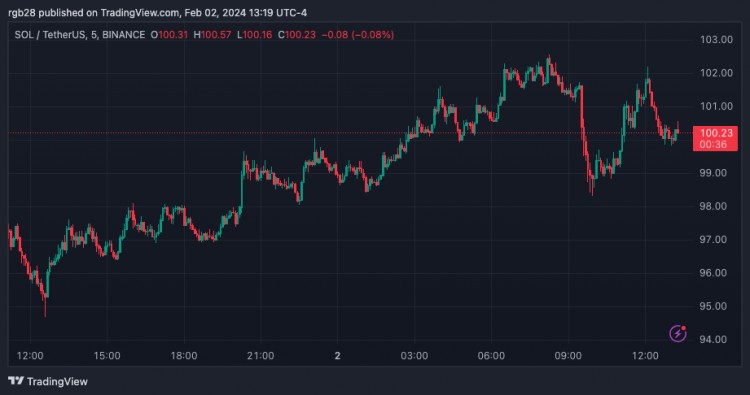Click the 00:36 candle countdown timer

tap(713, 144)
